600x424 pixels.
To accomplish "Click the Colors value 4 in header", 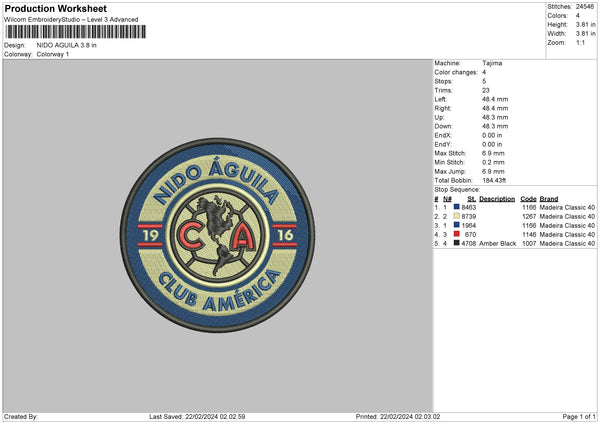I will tap(578, 16).
